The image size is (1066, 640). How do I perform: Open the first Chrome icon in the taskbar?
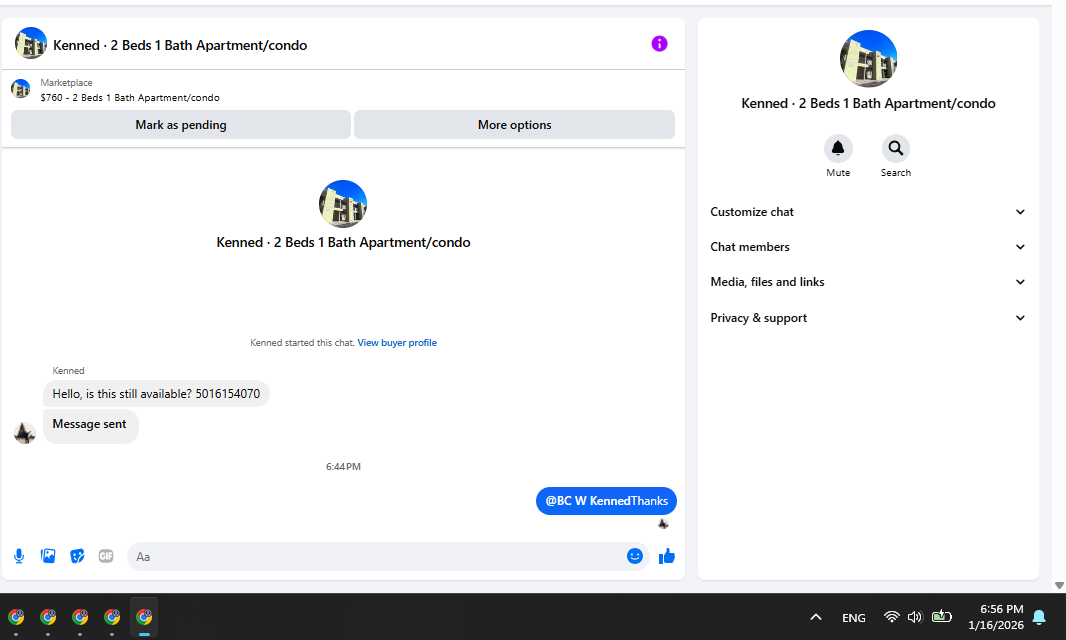pyautogui.click(x=16, y=617)
